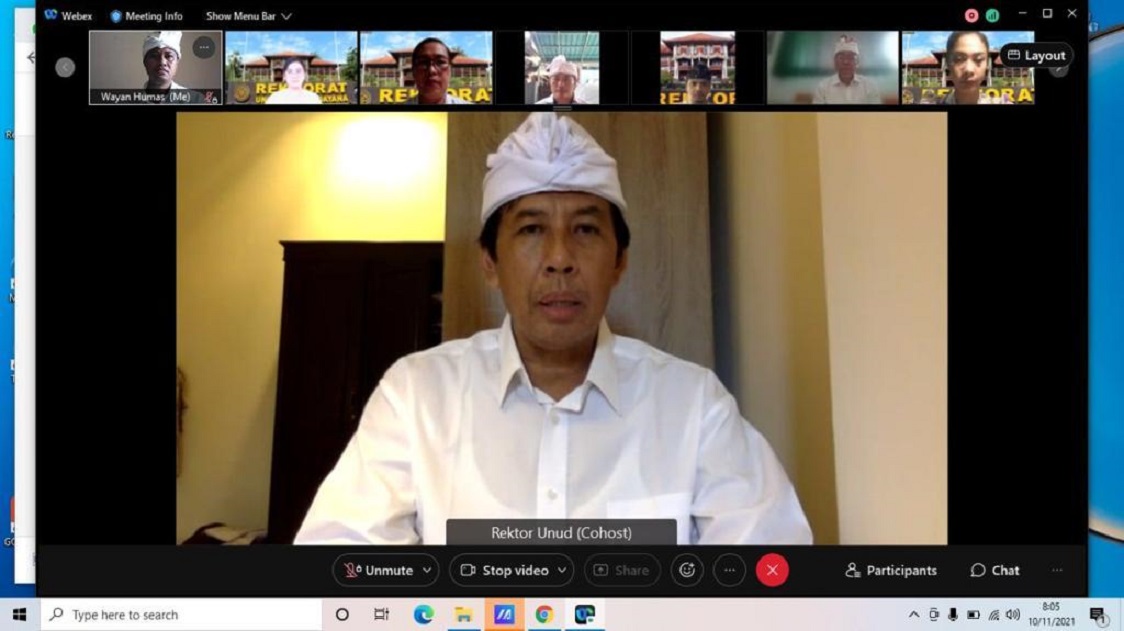This screenshot has height=631, width=1124.
Task: Go to previous participants with left arrow
Action: 65,67
